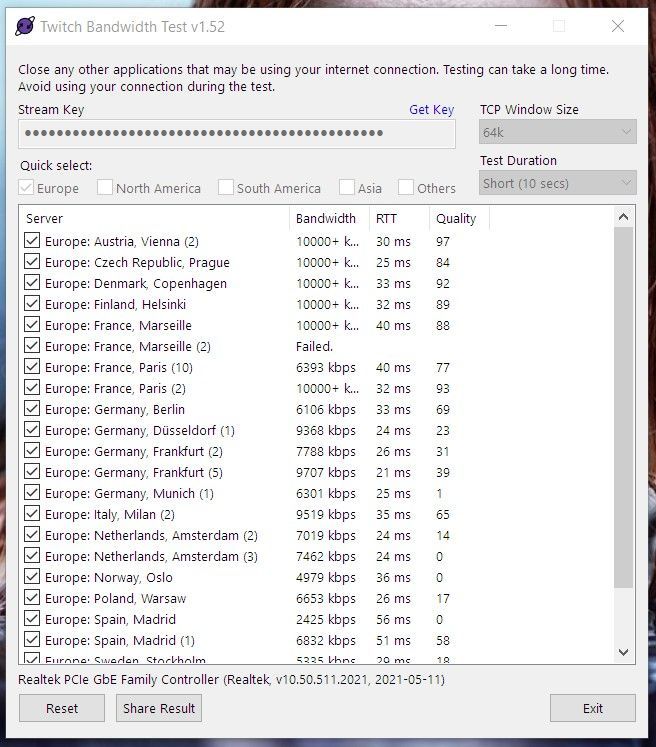
Task: Click the quality value '65'
Action: pyautogui.click(x=443, y=514)
